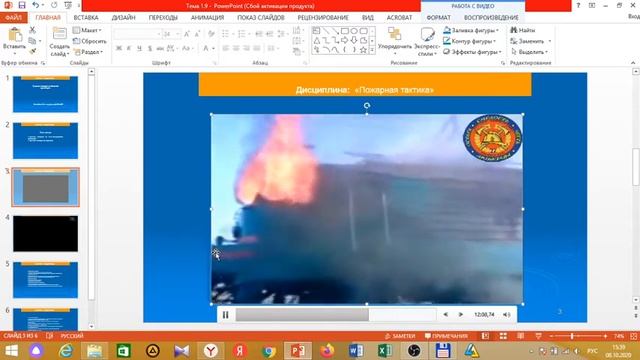Screen dimensions: 640x360
Task: Click the language indicator РУССКИЙ
Action: pos(72,336)
